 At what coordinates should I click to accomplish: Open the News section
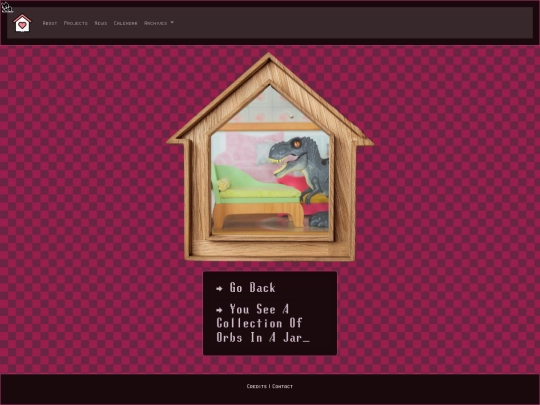pos(101,23)
